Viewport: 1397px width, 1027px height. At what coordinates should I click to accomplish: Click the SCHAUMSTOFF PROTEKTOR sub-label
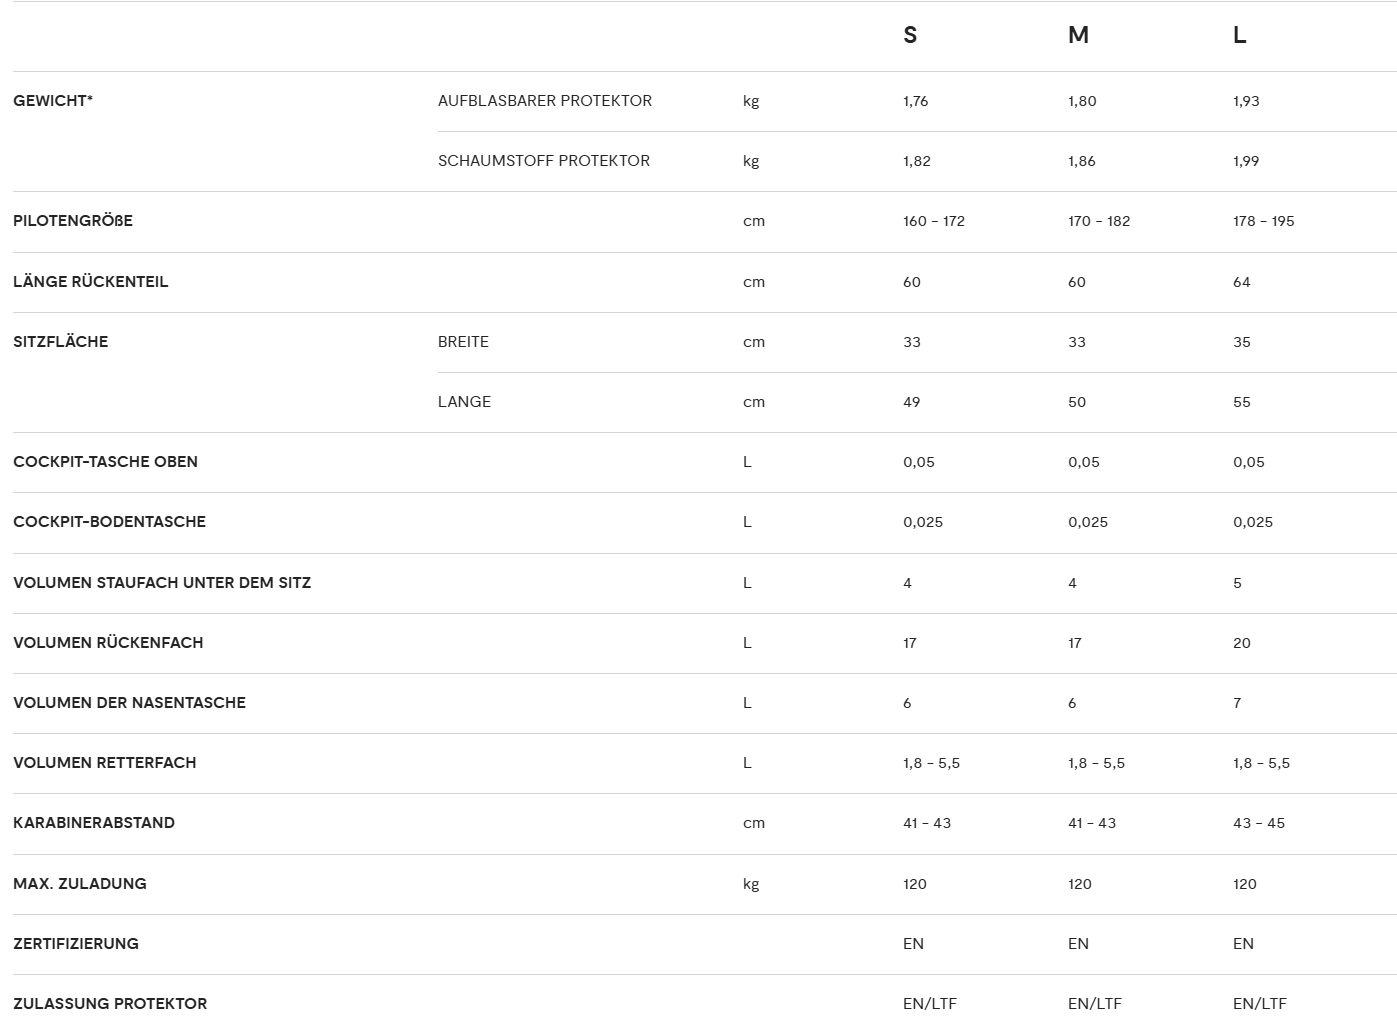click(x=544, y=160)
